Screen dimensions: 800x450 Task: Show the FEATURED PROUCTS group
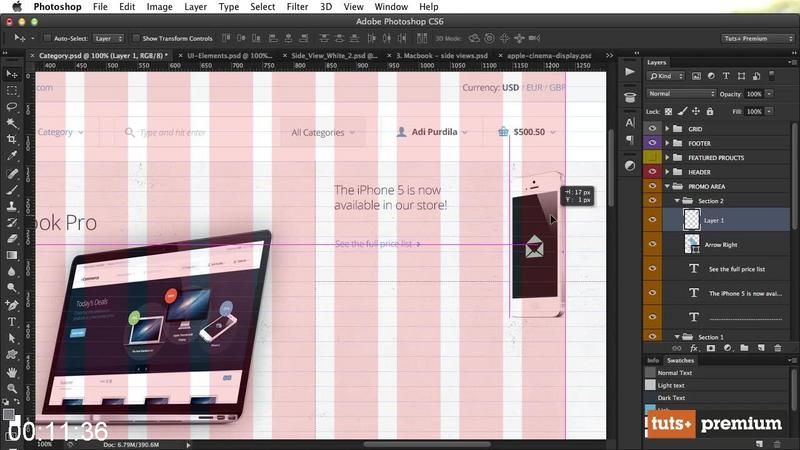tap(652, 157)
